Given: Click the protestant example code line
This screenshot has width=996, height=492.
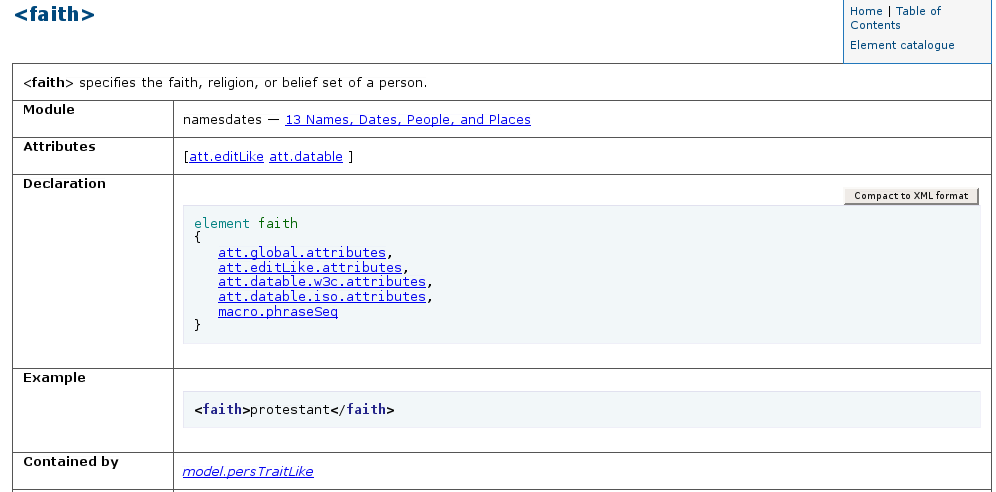Looking at the screenshot, I should 294,410.
